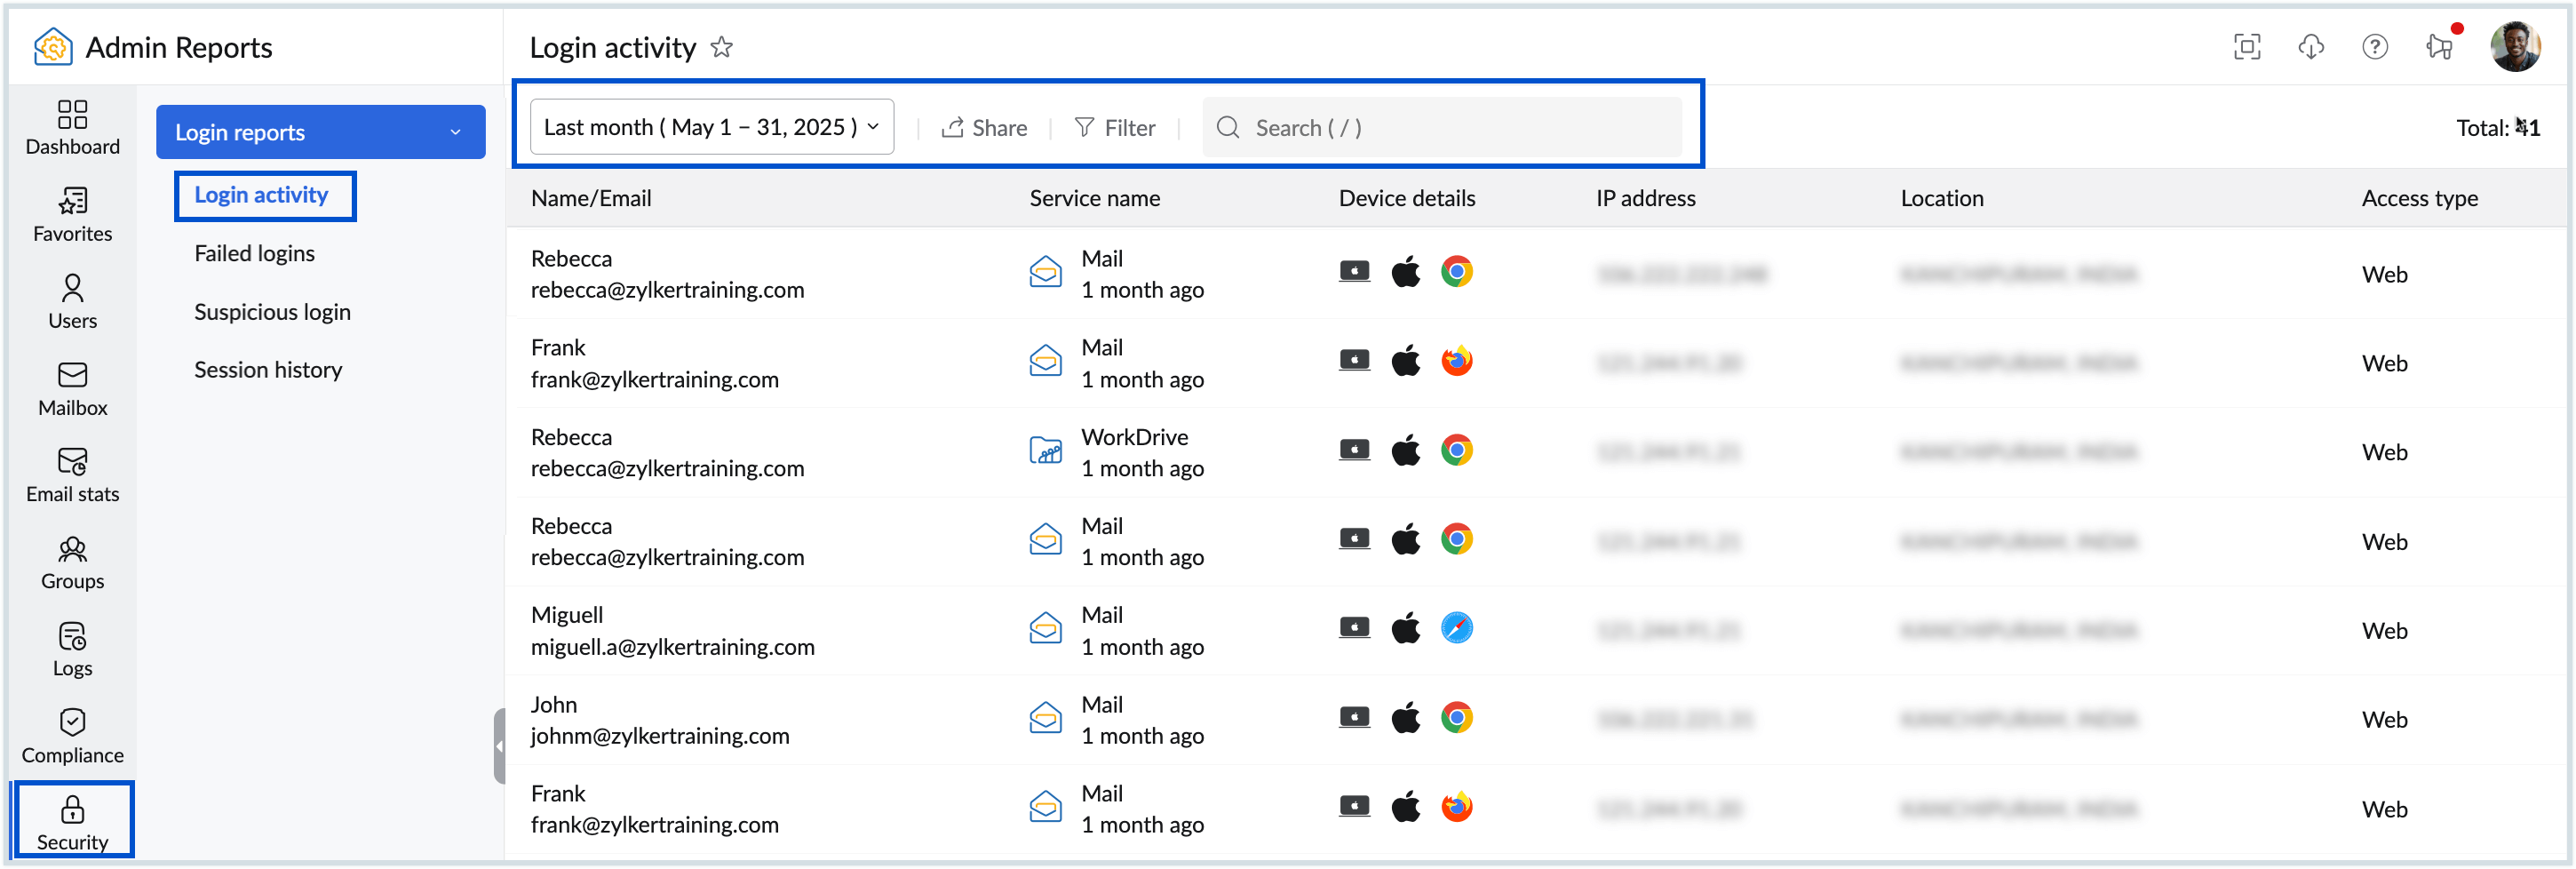Click the download report icon
This screenshot has height=869, width=2576.
click(x=2311, y=47)
